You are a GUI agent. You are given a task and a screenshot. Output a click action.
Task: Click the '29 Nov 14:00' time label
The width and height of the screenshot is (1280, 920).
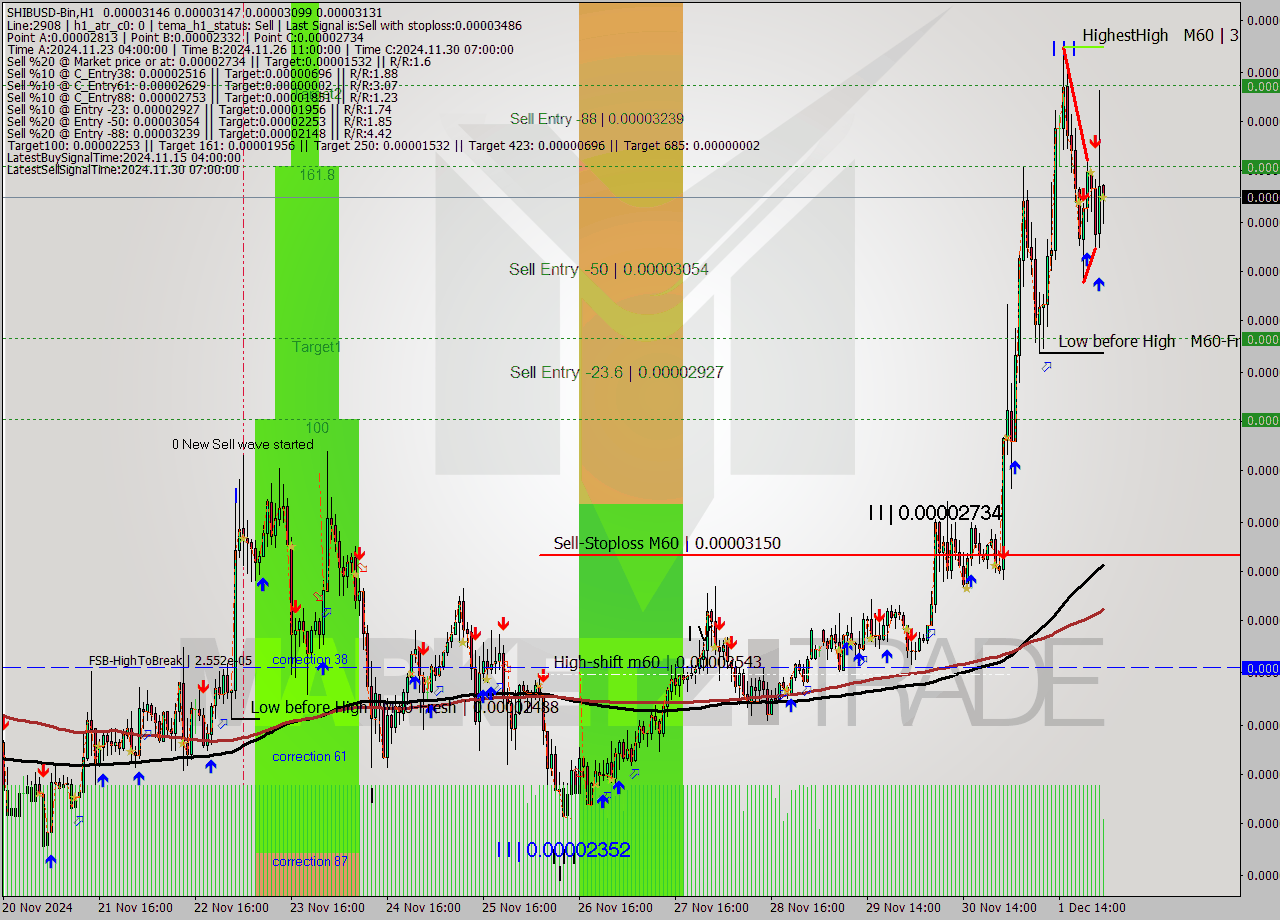tap(903, 908)
